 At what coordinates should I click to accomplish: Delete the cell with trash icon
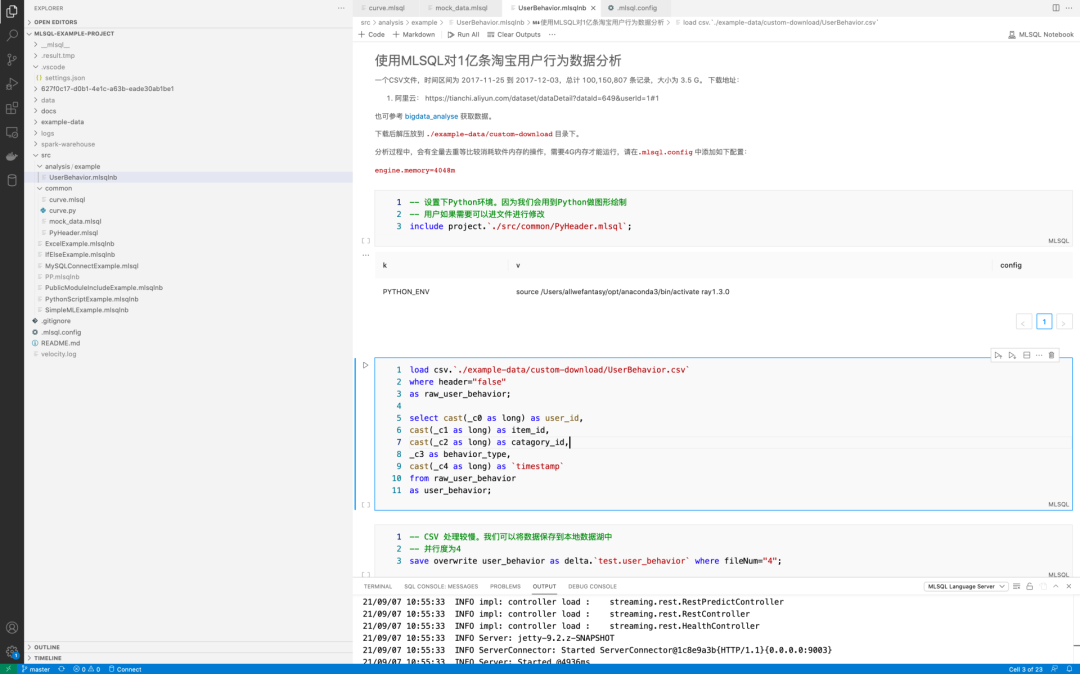[1052, 355]
